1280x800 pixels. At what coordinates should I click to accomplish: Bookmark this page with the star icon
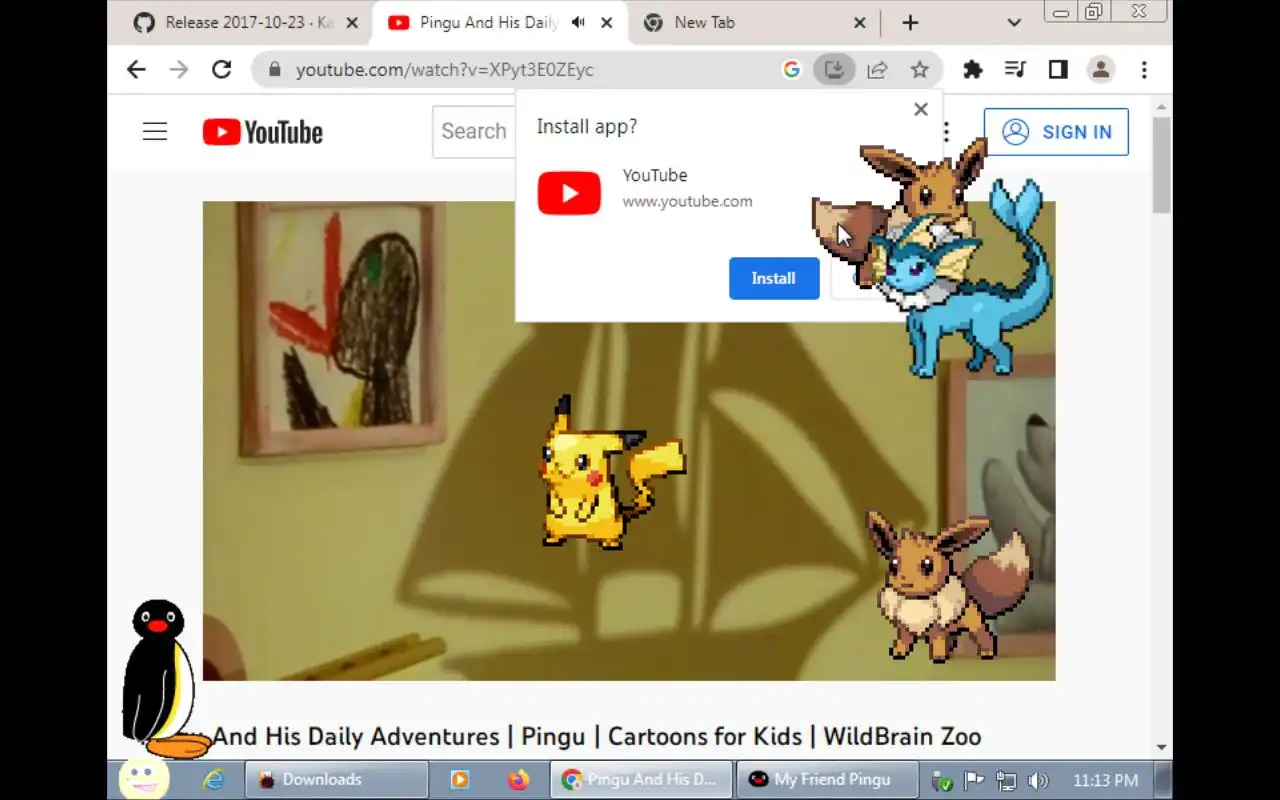(x=920, y=70)
